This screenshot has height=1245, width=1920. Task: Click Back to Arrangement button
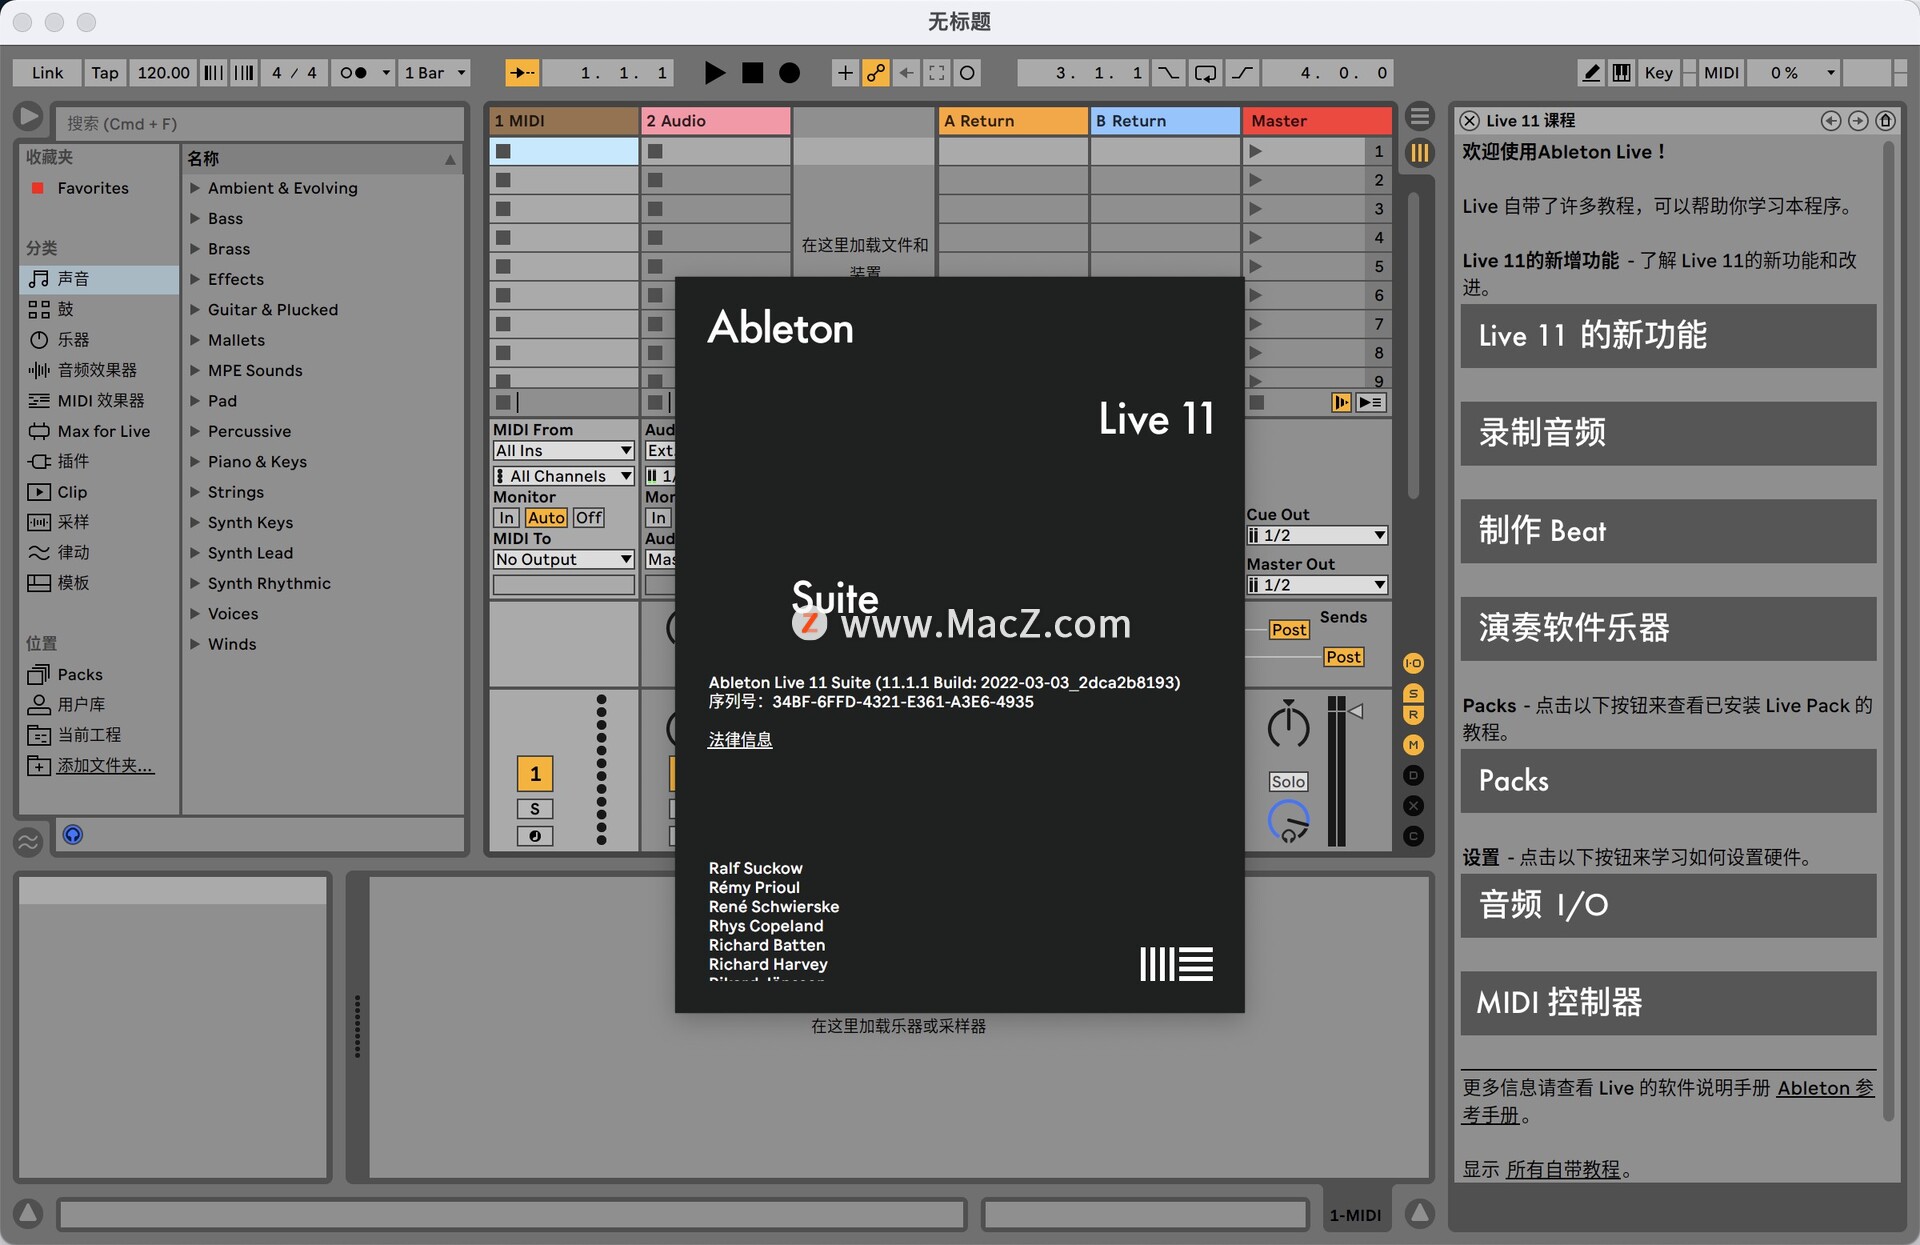(1341, 402)
